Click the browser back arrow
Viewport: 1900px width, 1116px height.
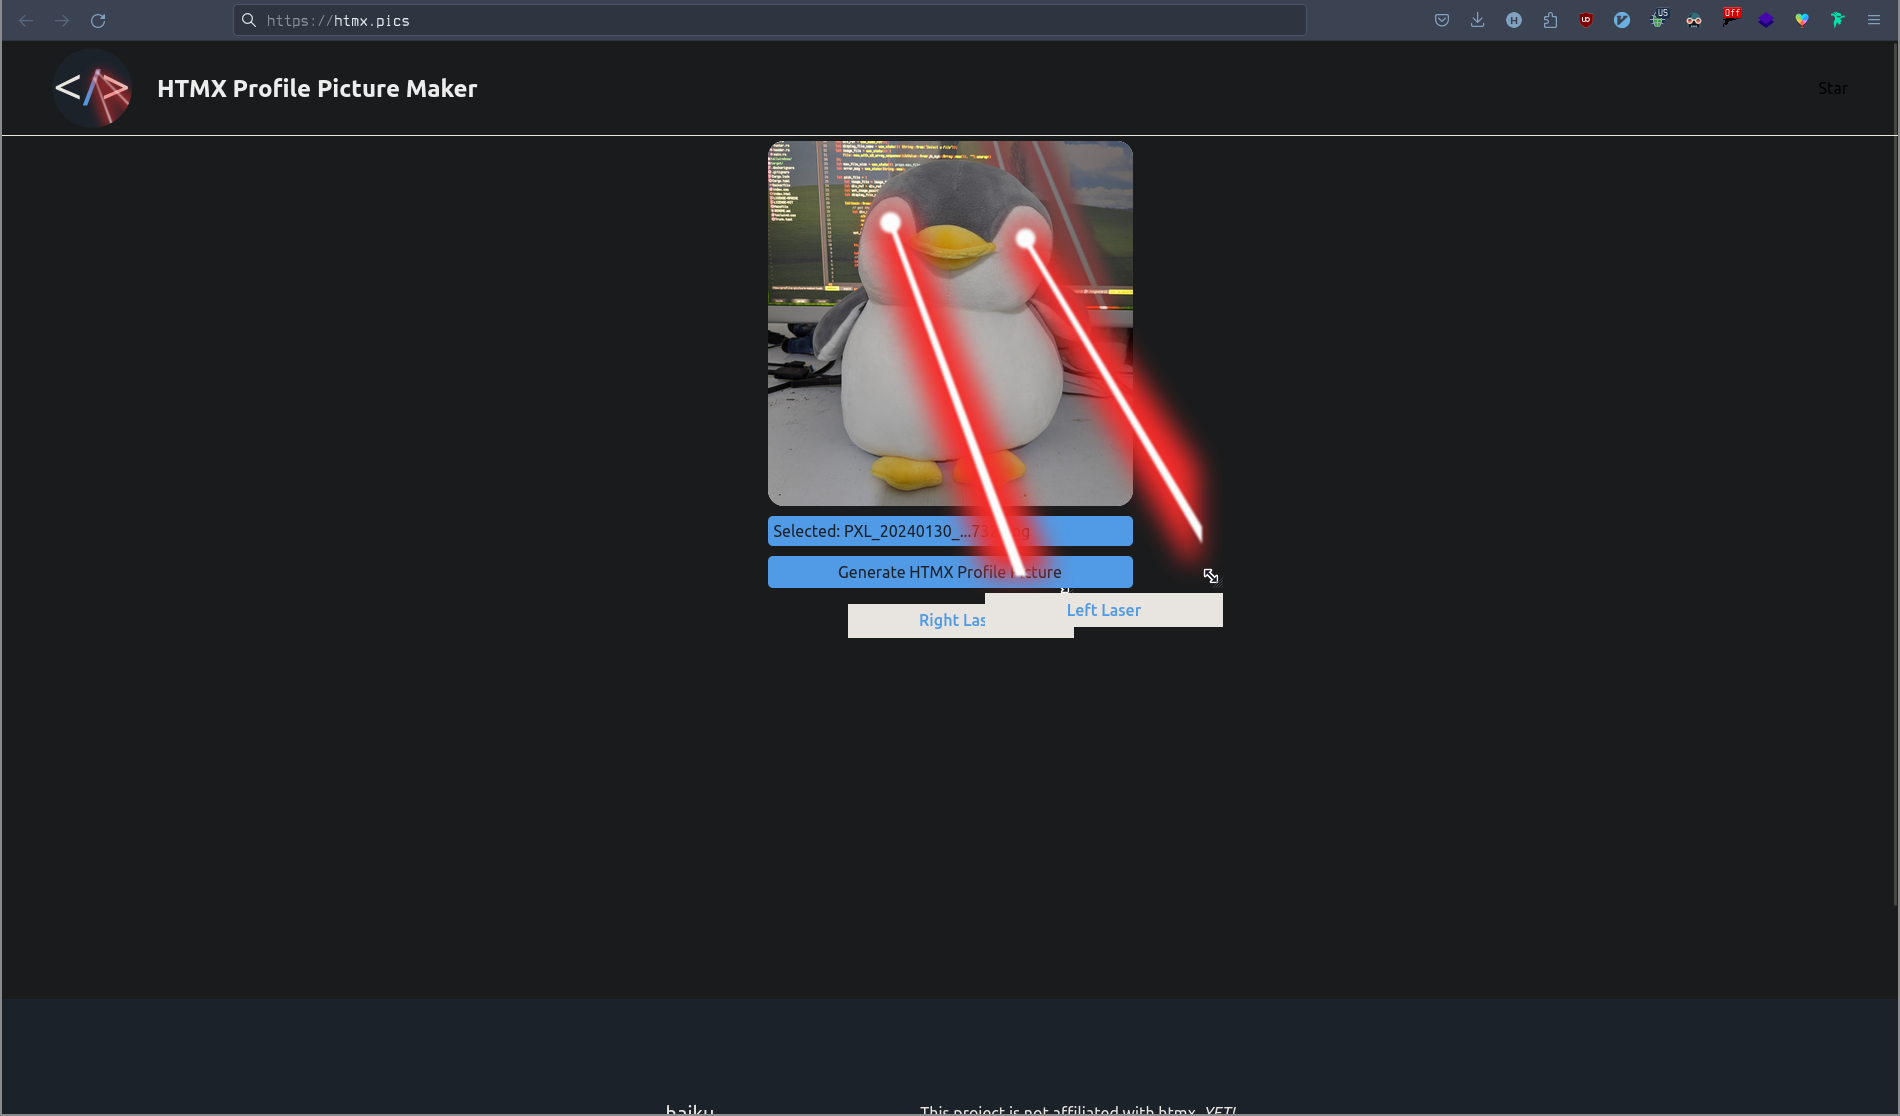(x=26, y=20)
